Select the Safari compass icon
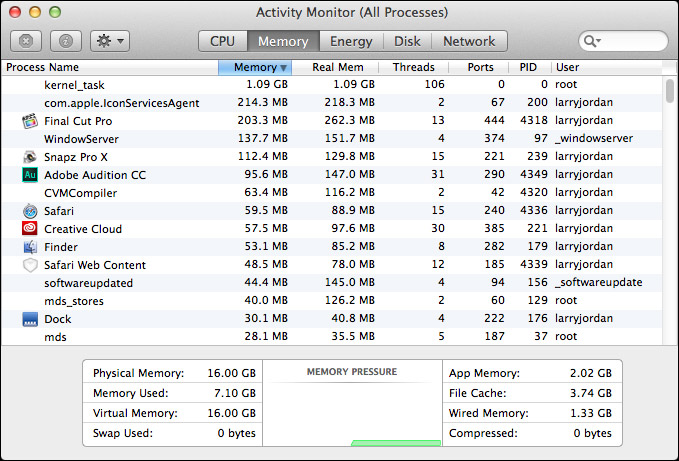 click(30, 211)
